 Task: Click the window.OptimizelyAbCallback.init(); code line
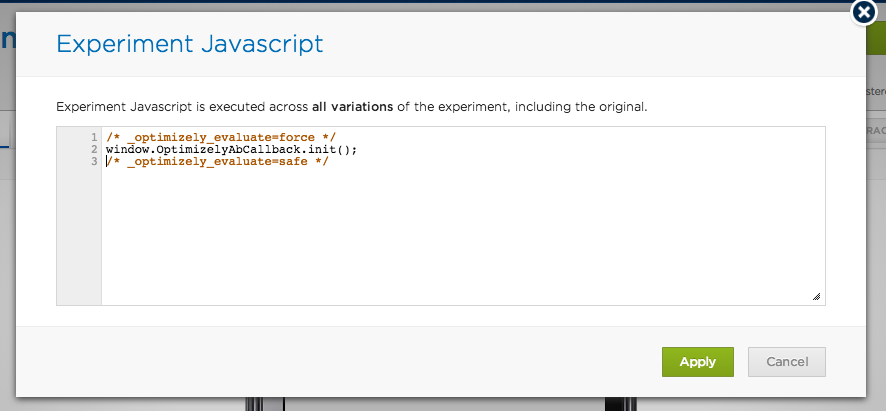[x=231, y=149]
